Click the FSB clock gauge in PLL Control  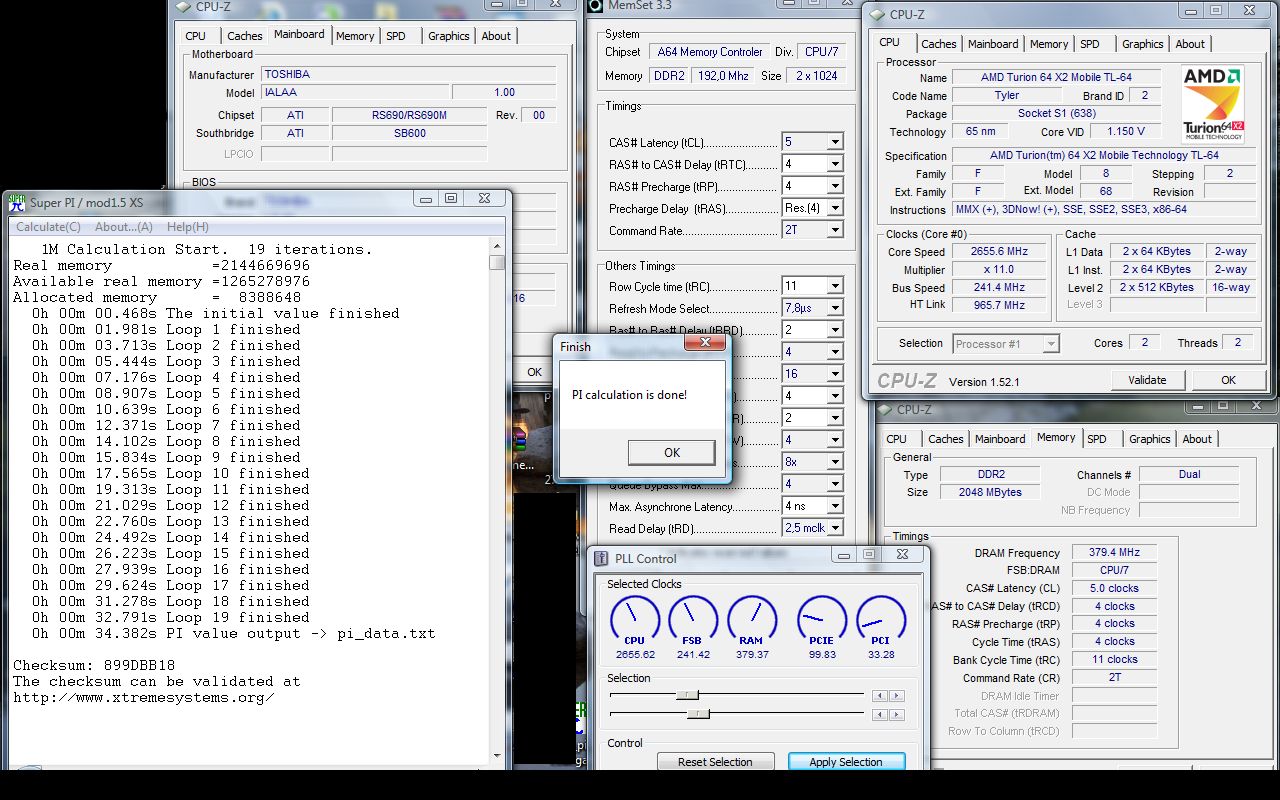(693, 621)
